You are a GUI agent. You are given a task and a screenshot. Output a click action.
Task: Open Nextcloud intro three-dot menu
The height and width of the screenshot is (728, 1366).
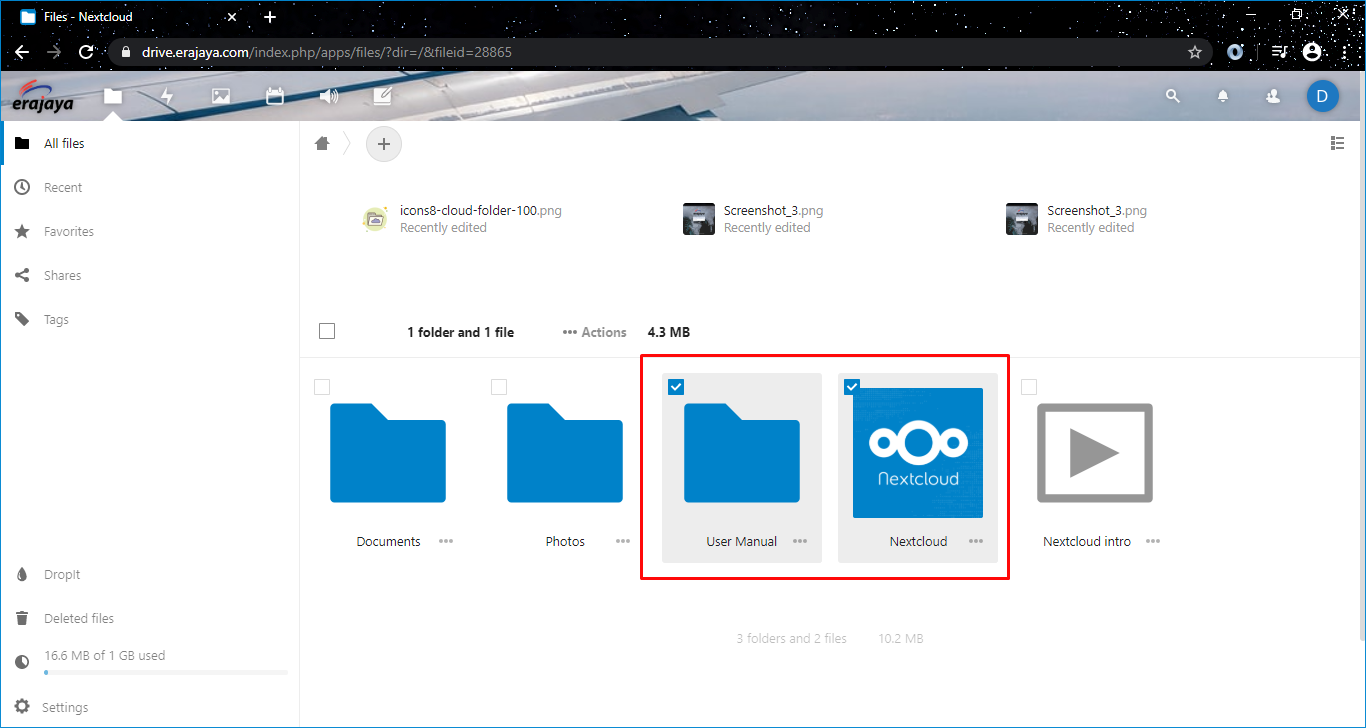1153,541
